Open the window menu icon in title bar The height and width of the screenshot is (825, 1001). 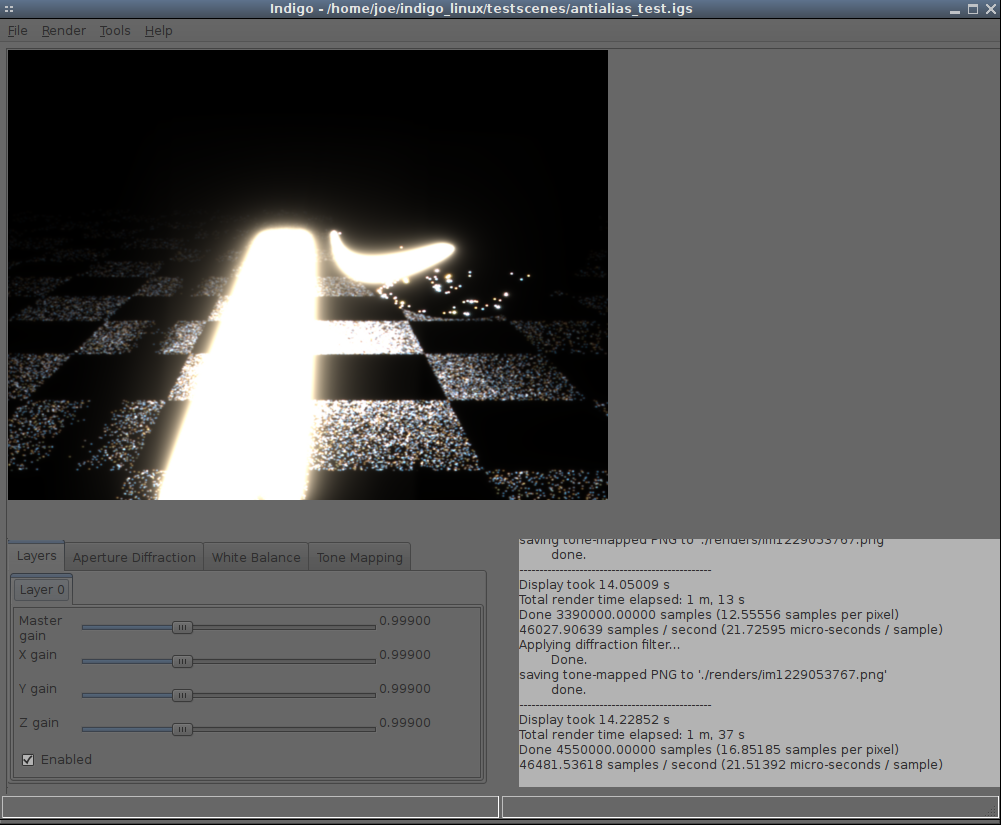tap(9, 9)
